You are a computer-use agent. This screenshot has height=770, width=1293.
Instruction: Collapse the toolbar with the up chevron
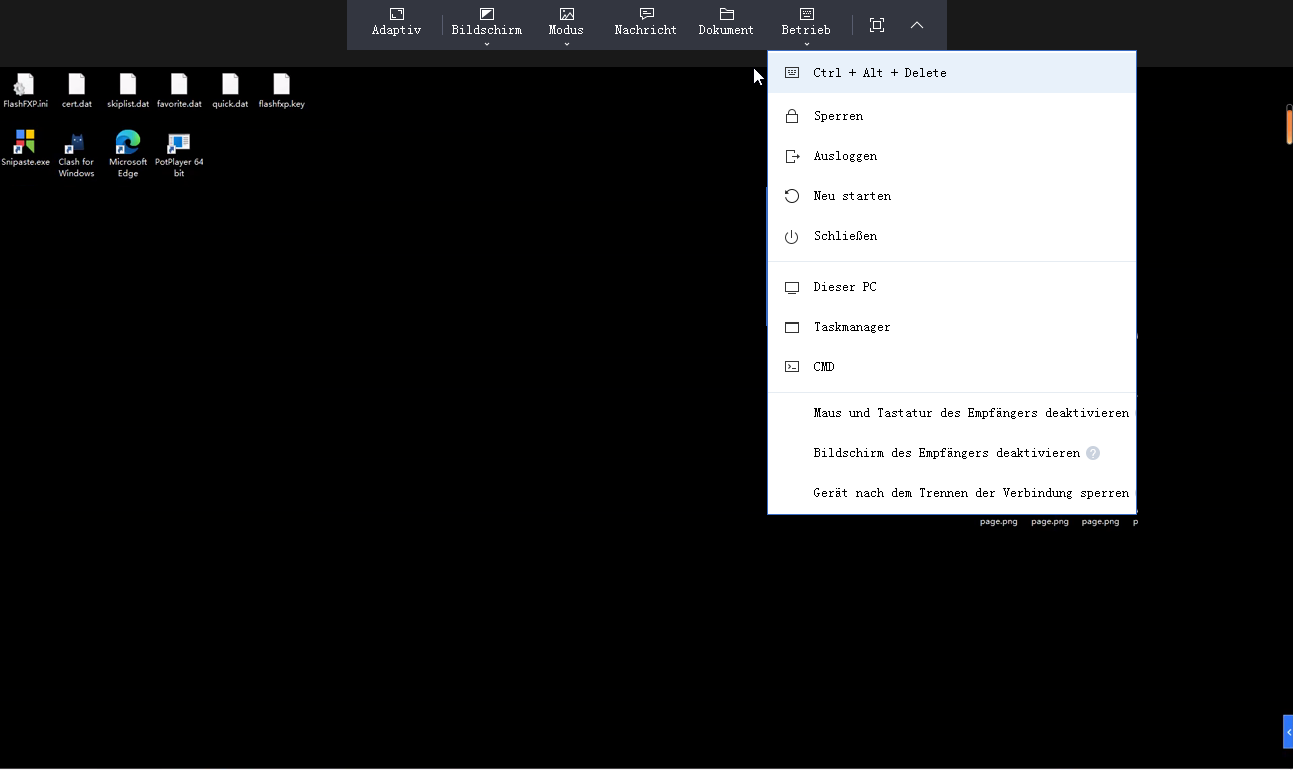click(917, 25)
